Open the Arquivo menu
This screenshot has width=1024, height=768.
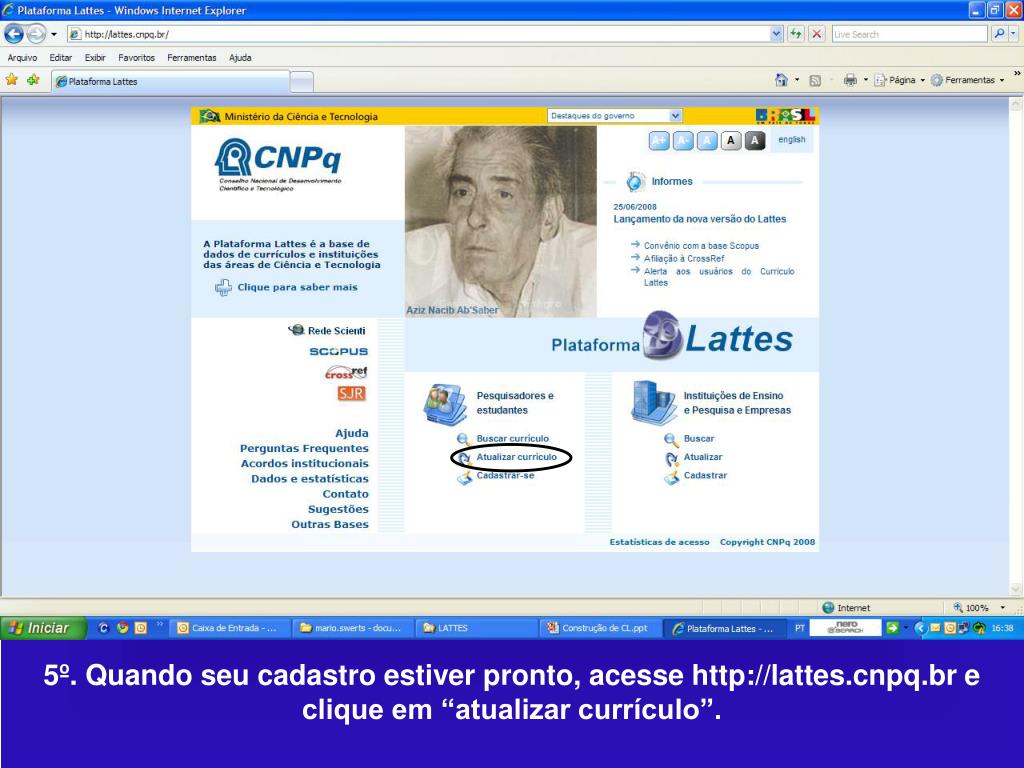[22, 57]
